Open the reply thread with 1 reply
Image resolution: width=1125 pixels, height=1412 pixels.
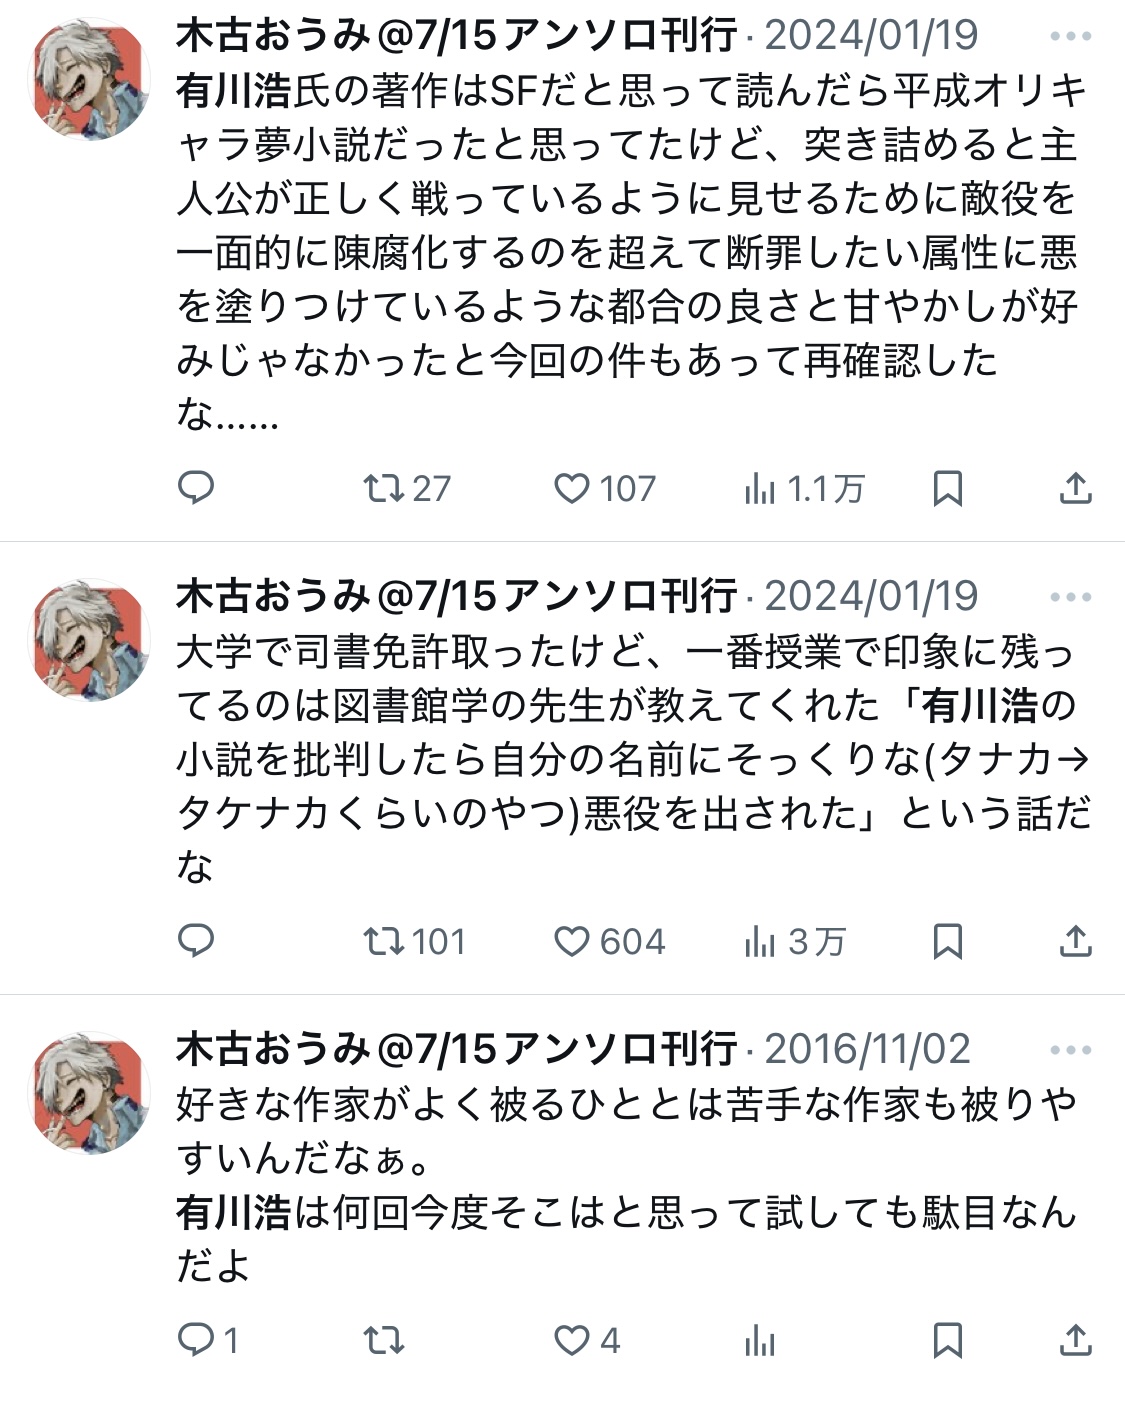208,1340
